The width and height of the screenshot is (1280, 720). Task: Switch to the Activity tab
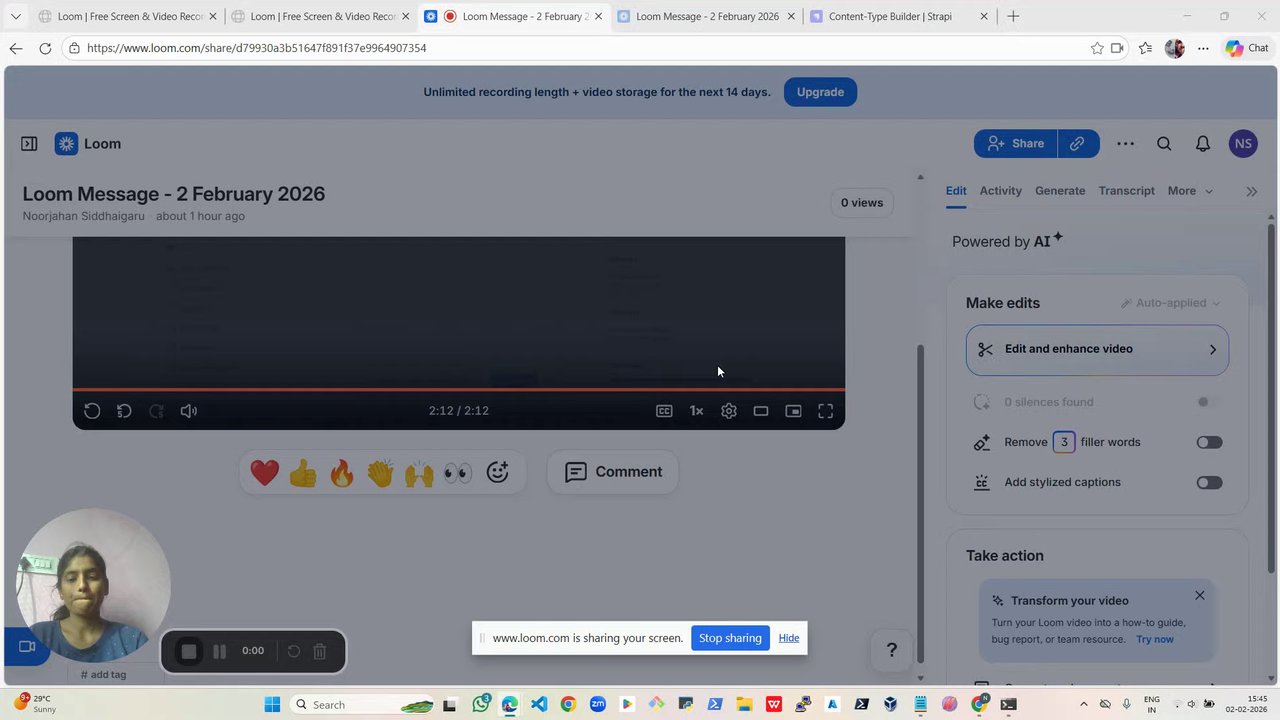click(x=1001, y=191)
